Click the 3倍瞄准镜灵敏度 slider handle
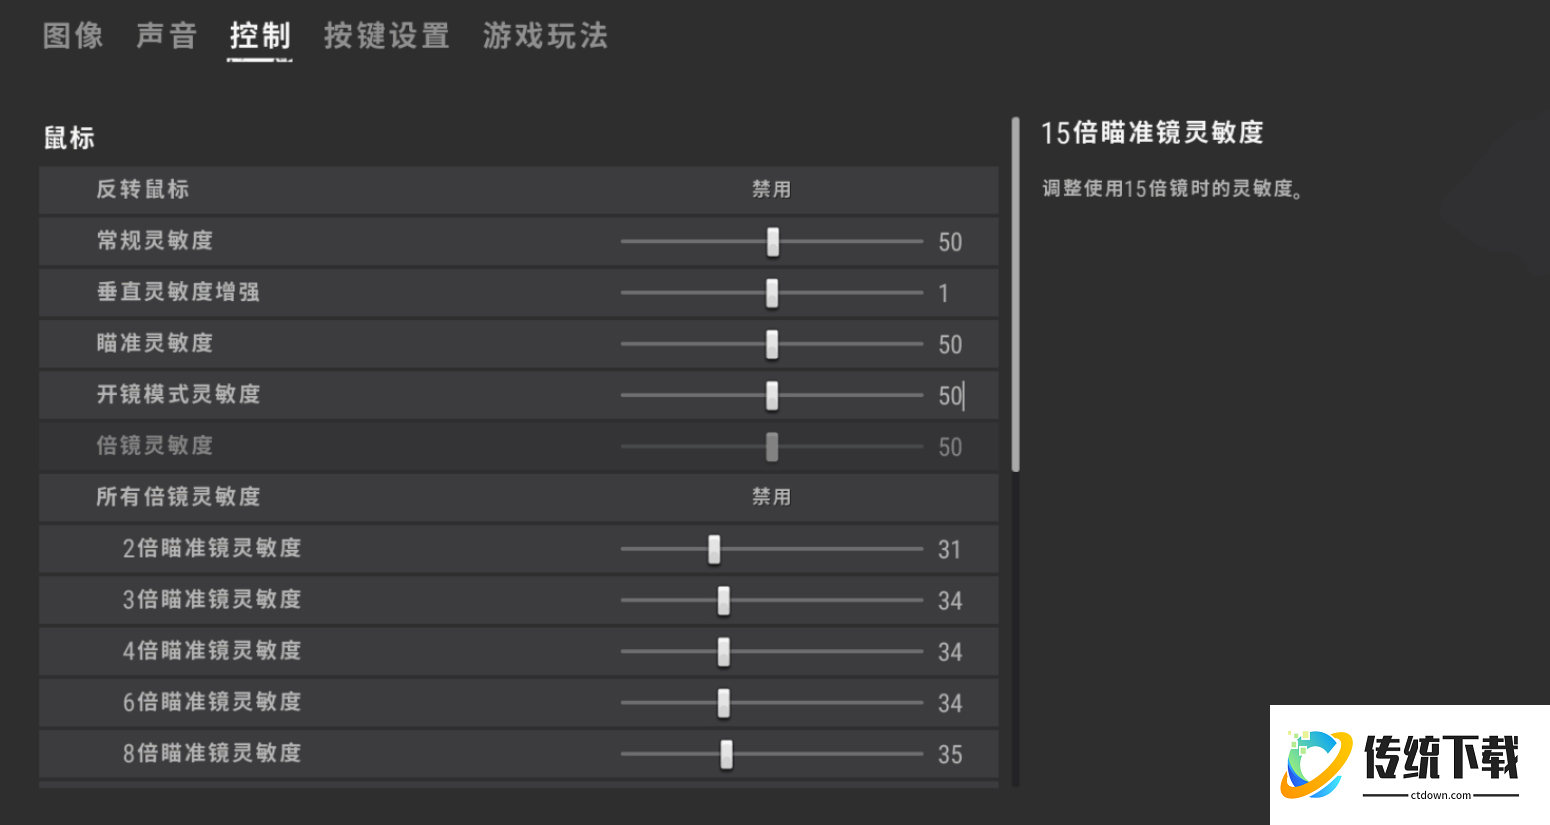The height and width of the screenshot is (825, 1550). [722, 600]
